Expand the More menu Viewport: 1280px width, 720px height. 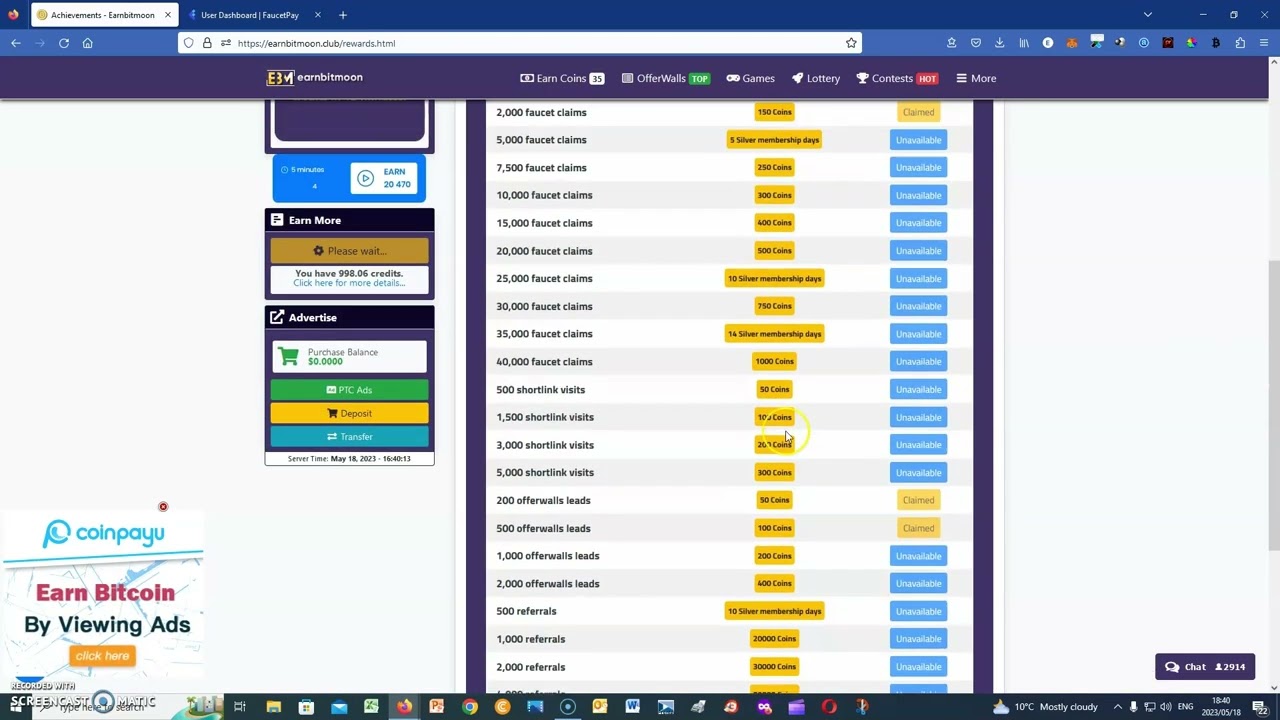pyautogui.click(x=976, y=78)
